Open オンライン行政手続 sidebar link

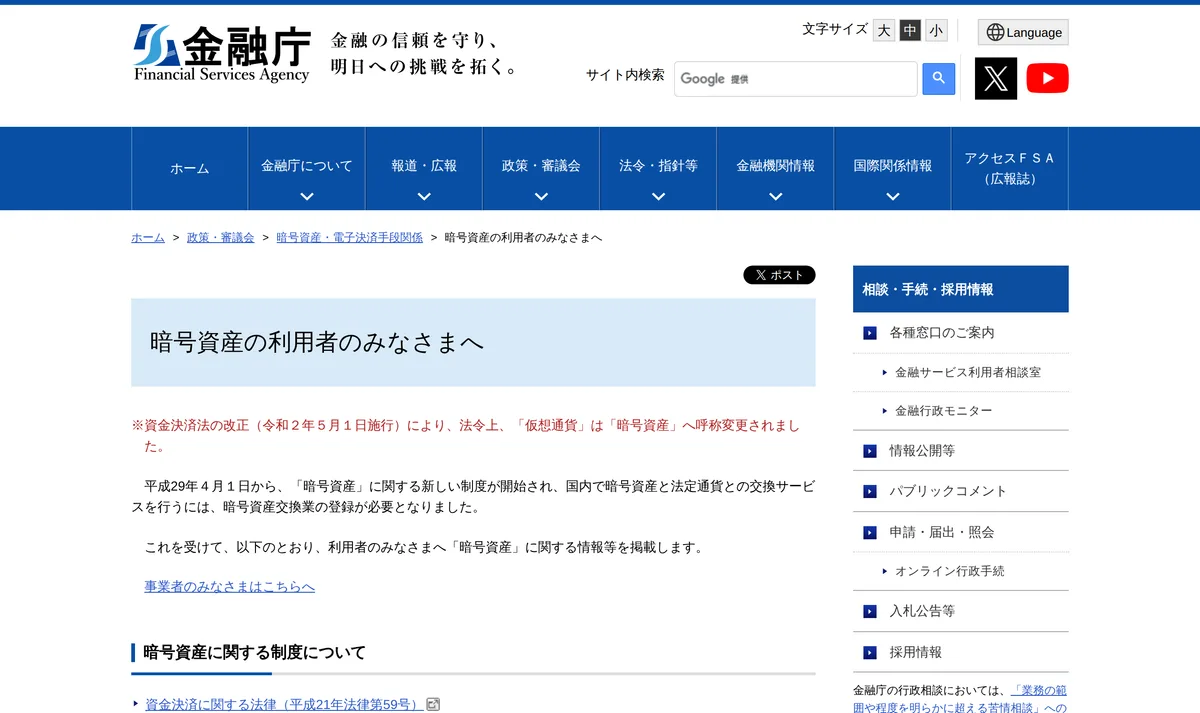[x=950, y=571]
